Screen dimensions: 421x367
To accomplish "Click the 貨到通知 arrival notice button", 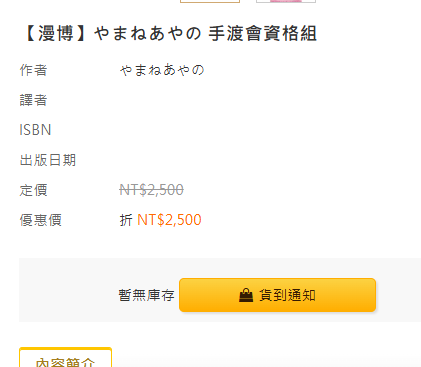I will coord(277,295).
